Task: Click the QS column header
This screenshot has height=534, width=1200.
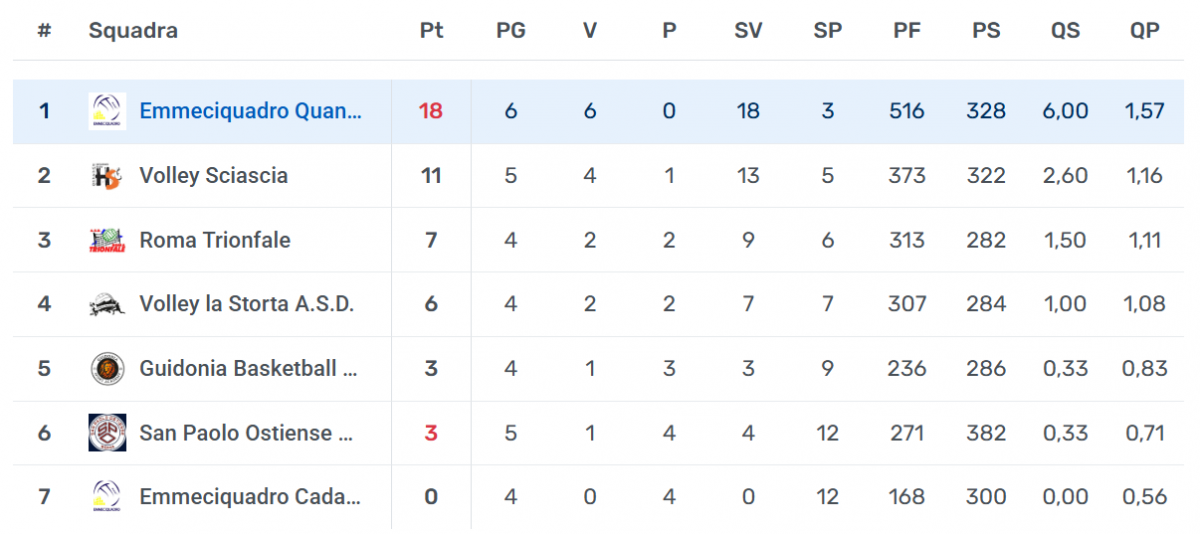Action: [x=1065, y=31]
